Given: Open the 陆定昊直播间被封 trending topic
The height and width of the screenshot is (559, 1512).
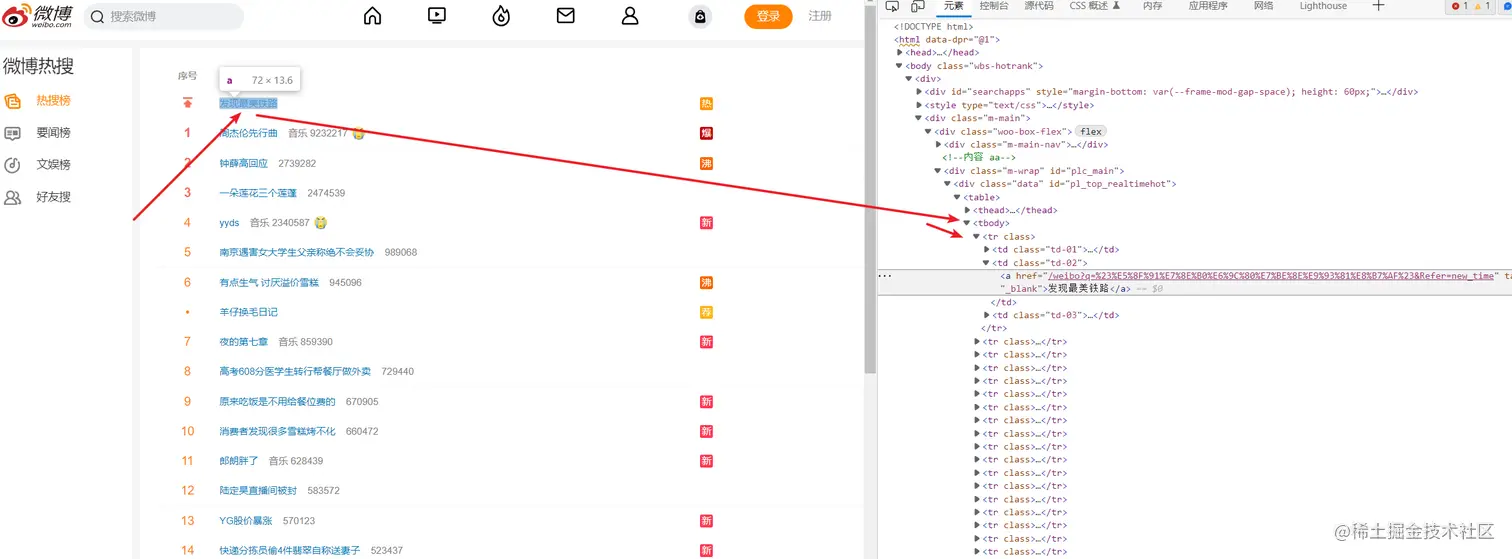Looking at the screenshot, I should (x=258, y=490).
